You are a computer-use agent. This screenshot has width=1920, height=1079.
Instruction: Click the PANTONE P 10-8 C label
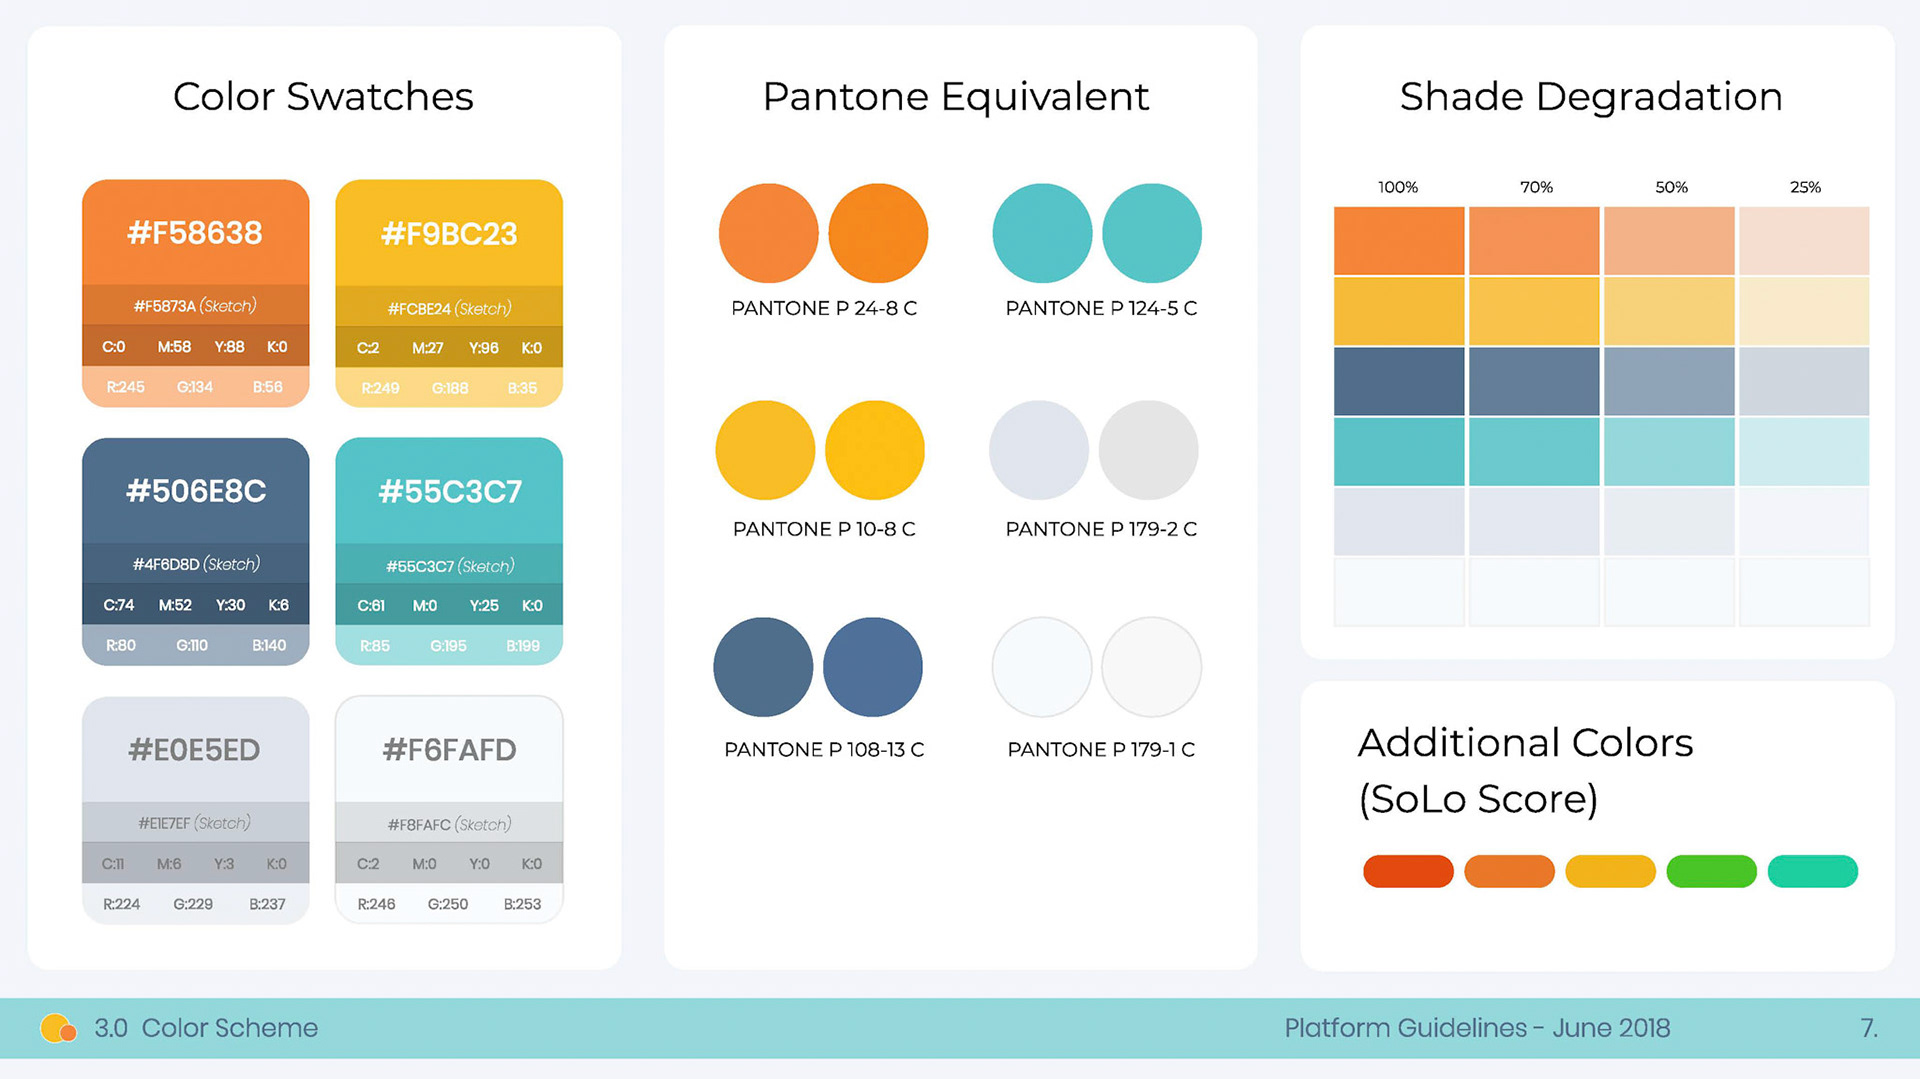click(x=824, y=529)
